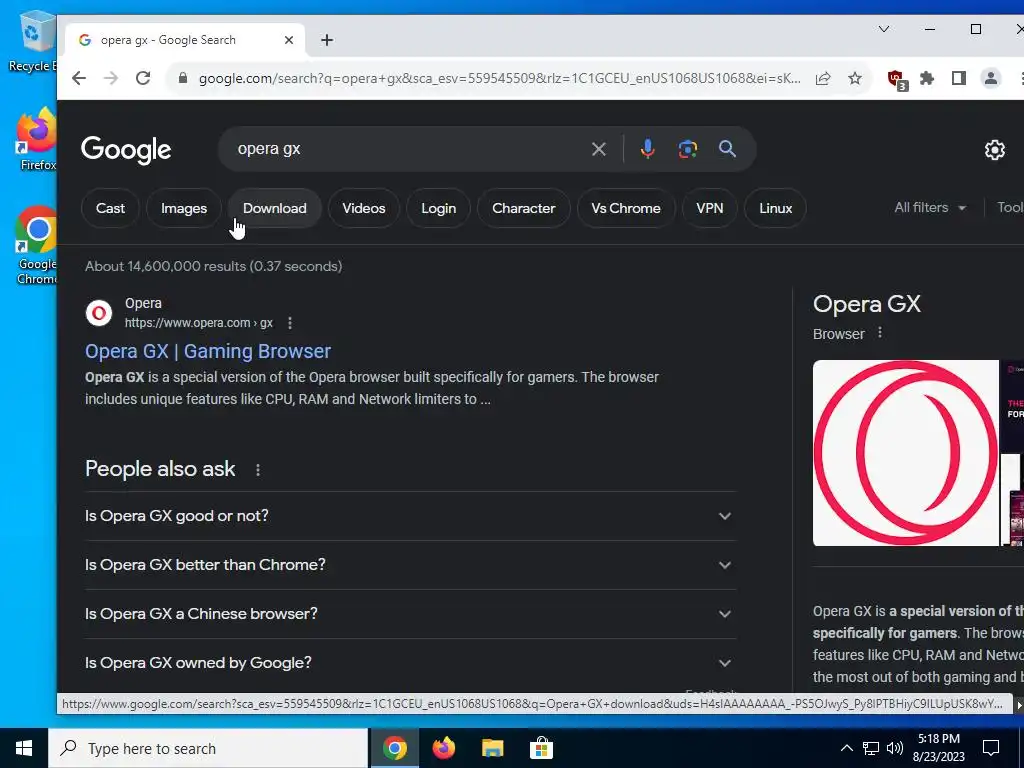Switch to the Images filter chip
1024x768 pixels.
(184, 208)
